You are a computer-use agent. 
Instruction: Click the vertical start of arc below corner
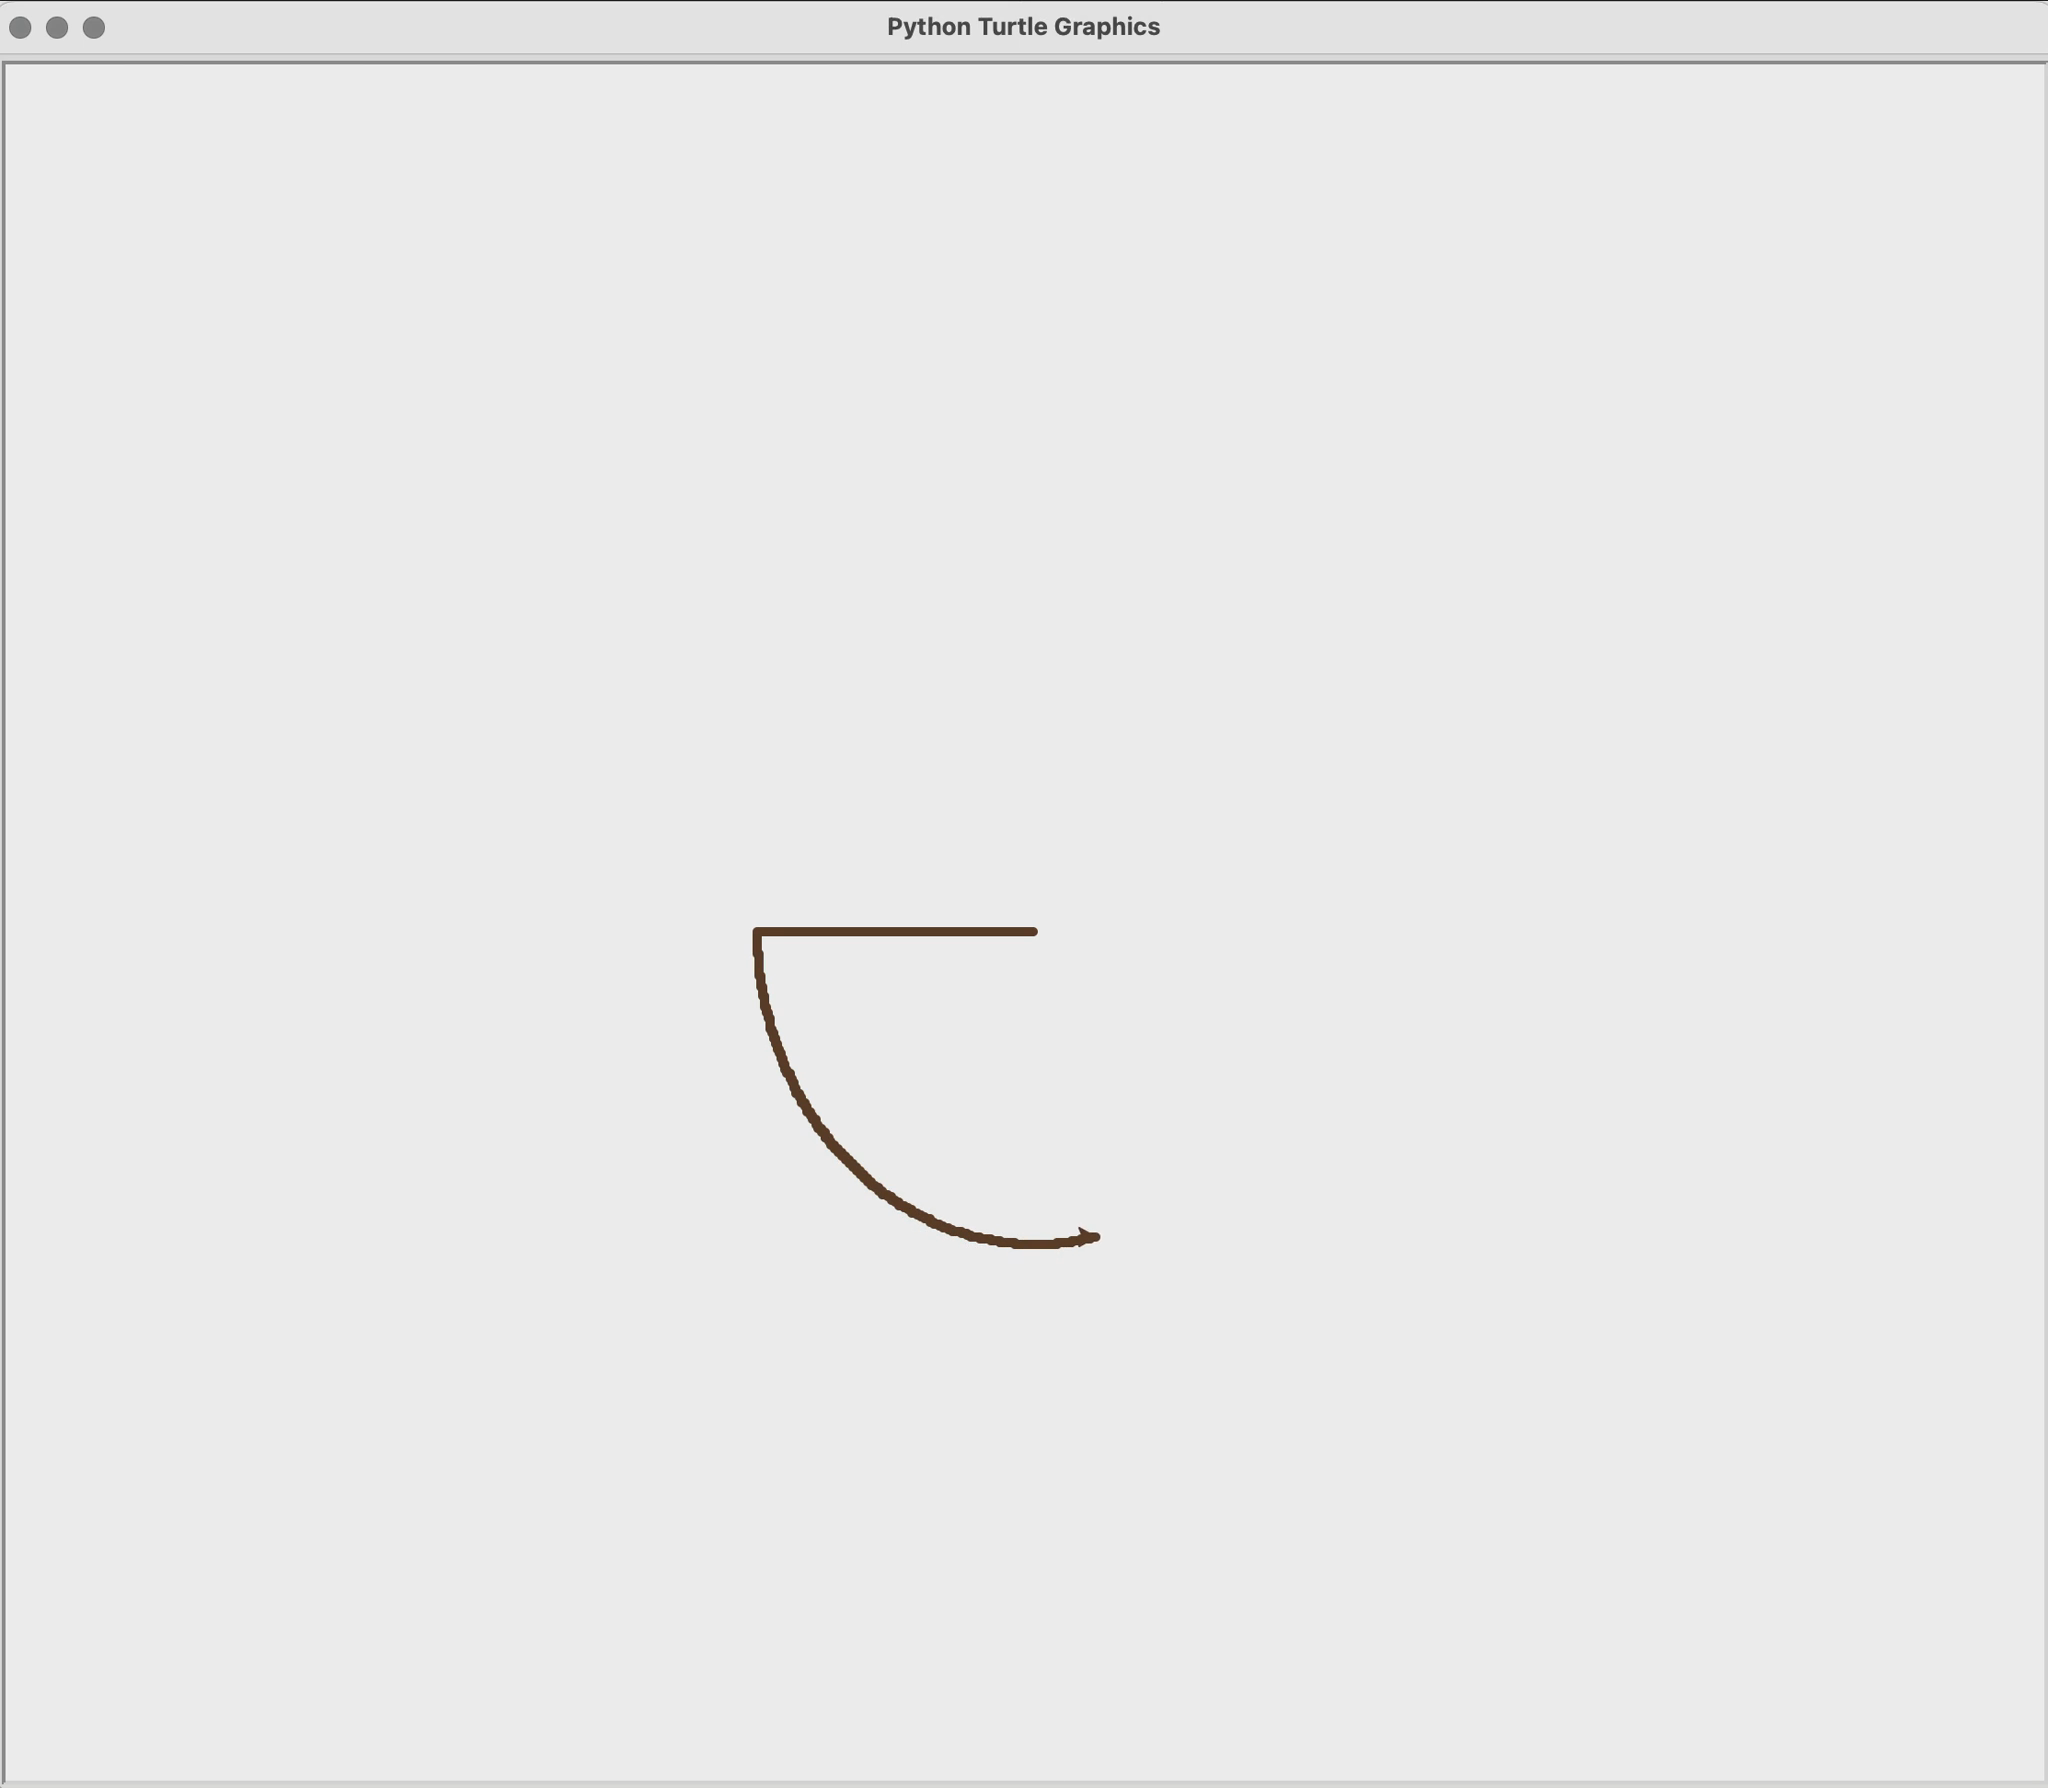pyautogui.click(x=758, y=965)
